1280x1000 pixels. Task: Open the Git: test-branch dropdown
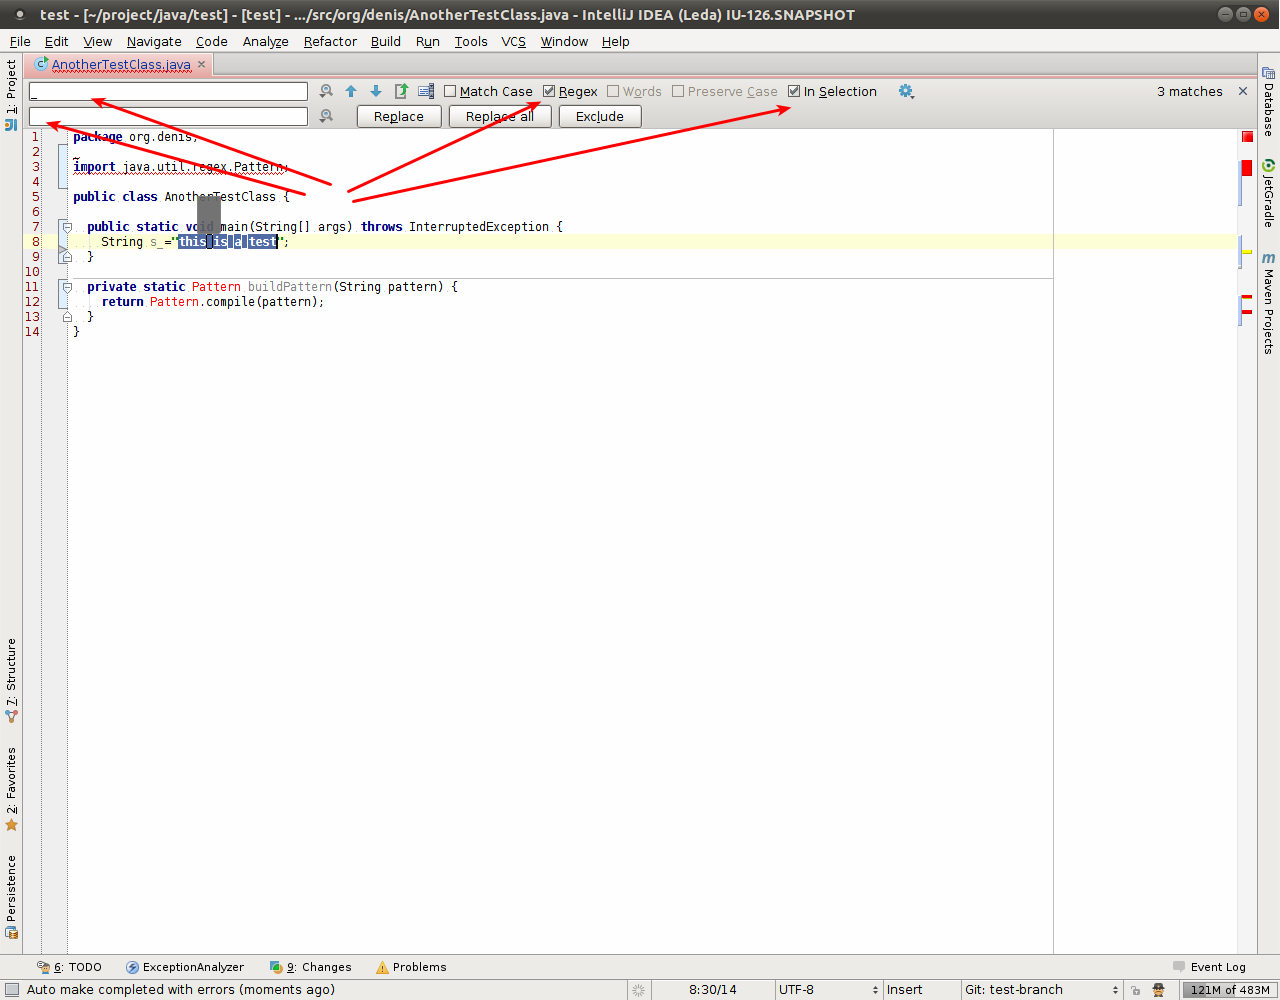pos(1041,990)
